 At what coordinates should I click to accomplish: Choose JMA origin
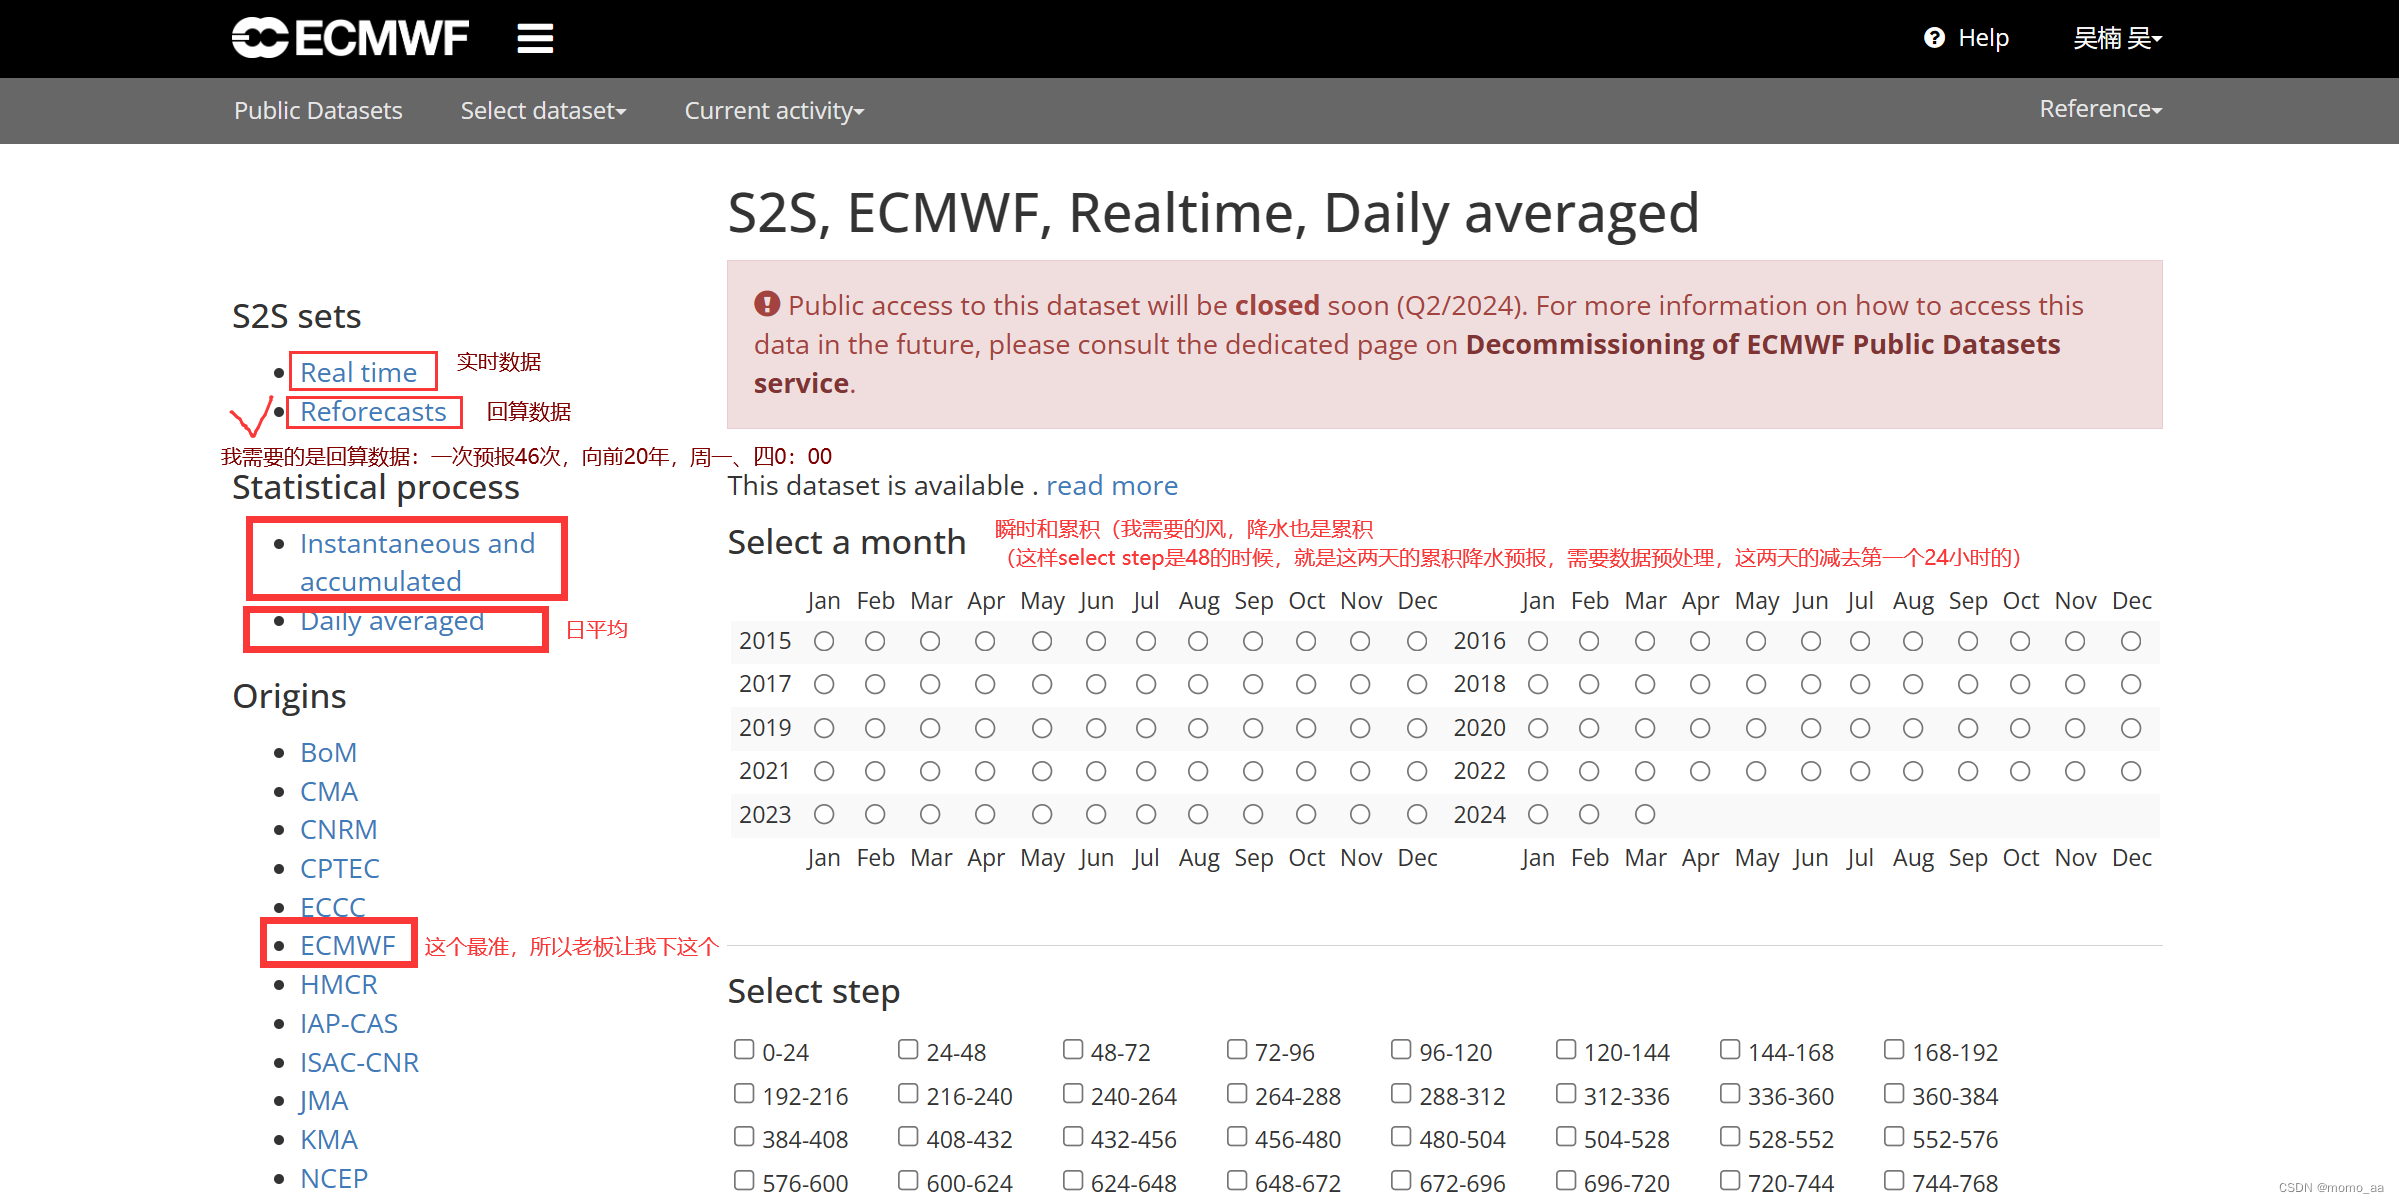(324, 1100)
